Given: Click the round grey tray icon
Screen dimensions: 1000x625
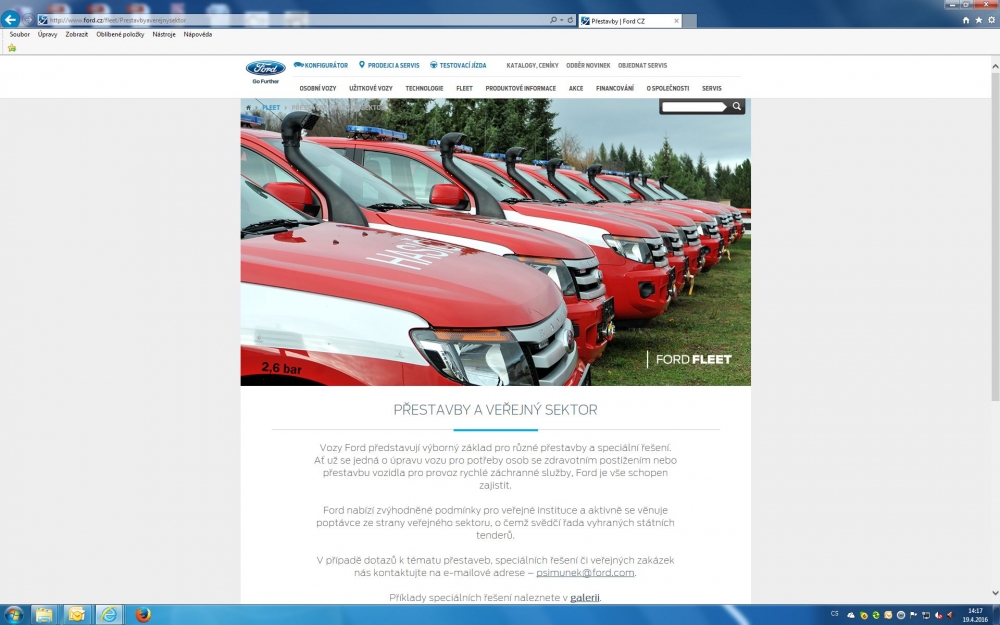Looking at the screenshot, I should click(x=901, y=615).
